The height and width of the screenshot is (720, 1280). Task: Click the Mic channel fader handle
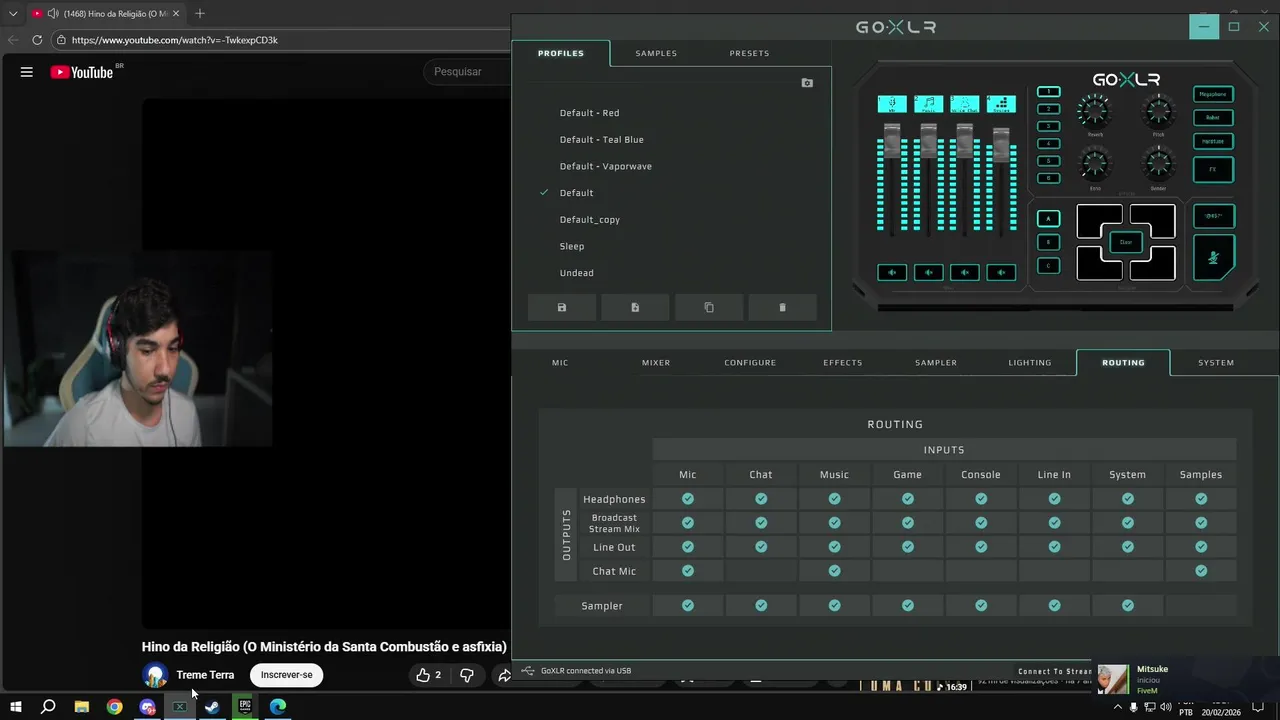tap(892, 140)
